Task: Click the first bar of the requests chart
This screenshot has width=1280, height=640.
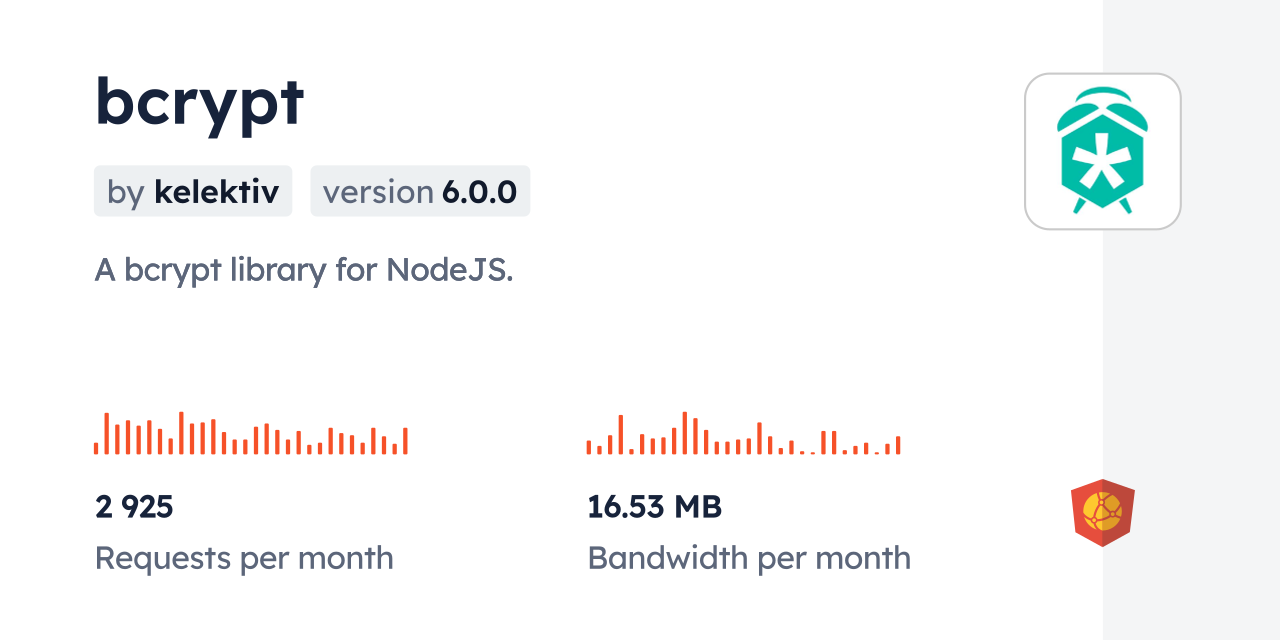Action: point(96,448)
